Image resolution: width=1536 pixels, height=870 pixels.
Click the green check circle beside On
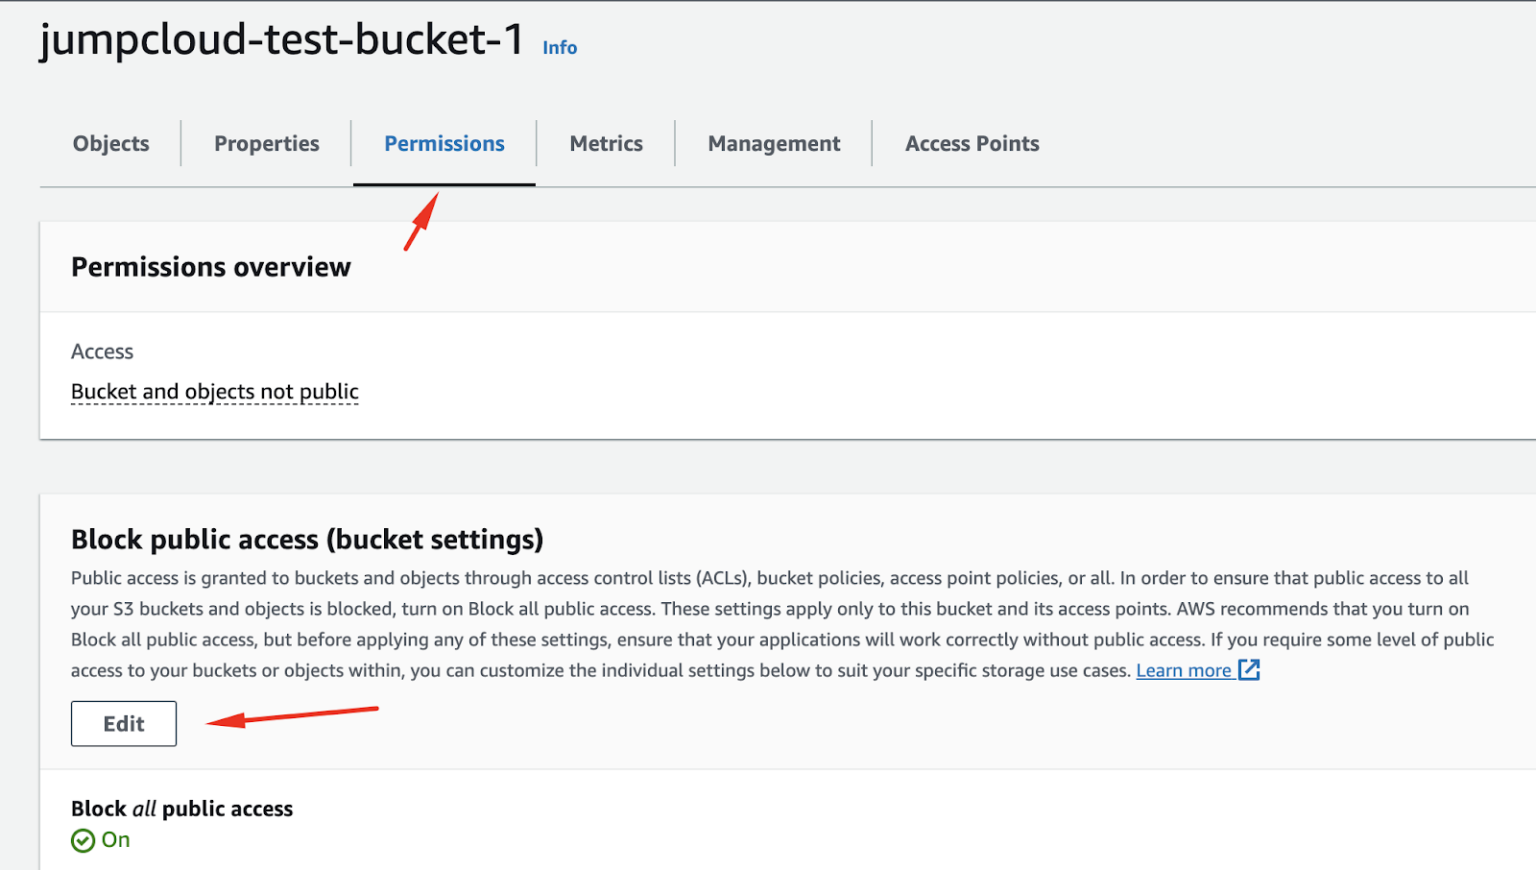[82, 840]
